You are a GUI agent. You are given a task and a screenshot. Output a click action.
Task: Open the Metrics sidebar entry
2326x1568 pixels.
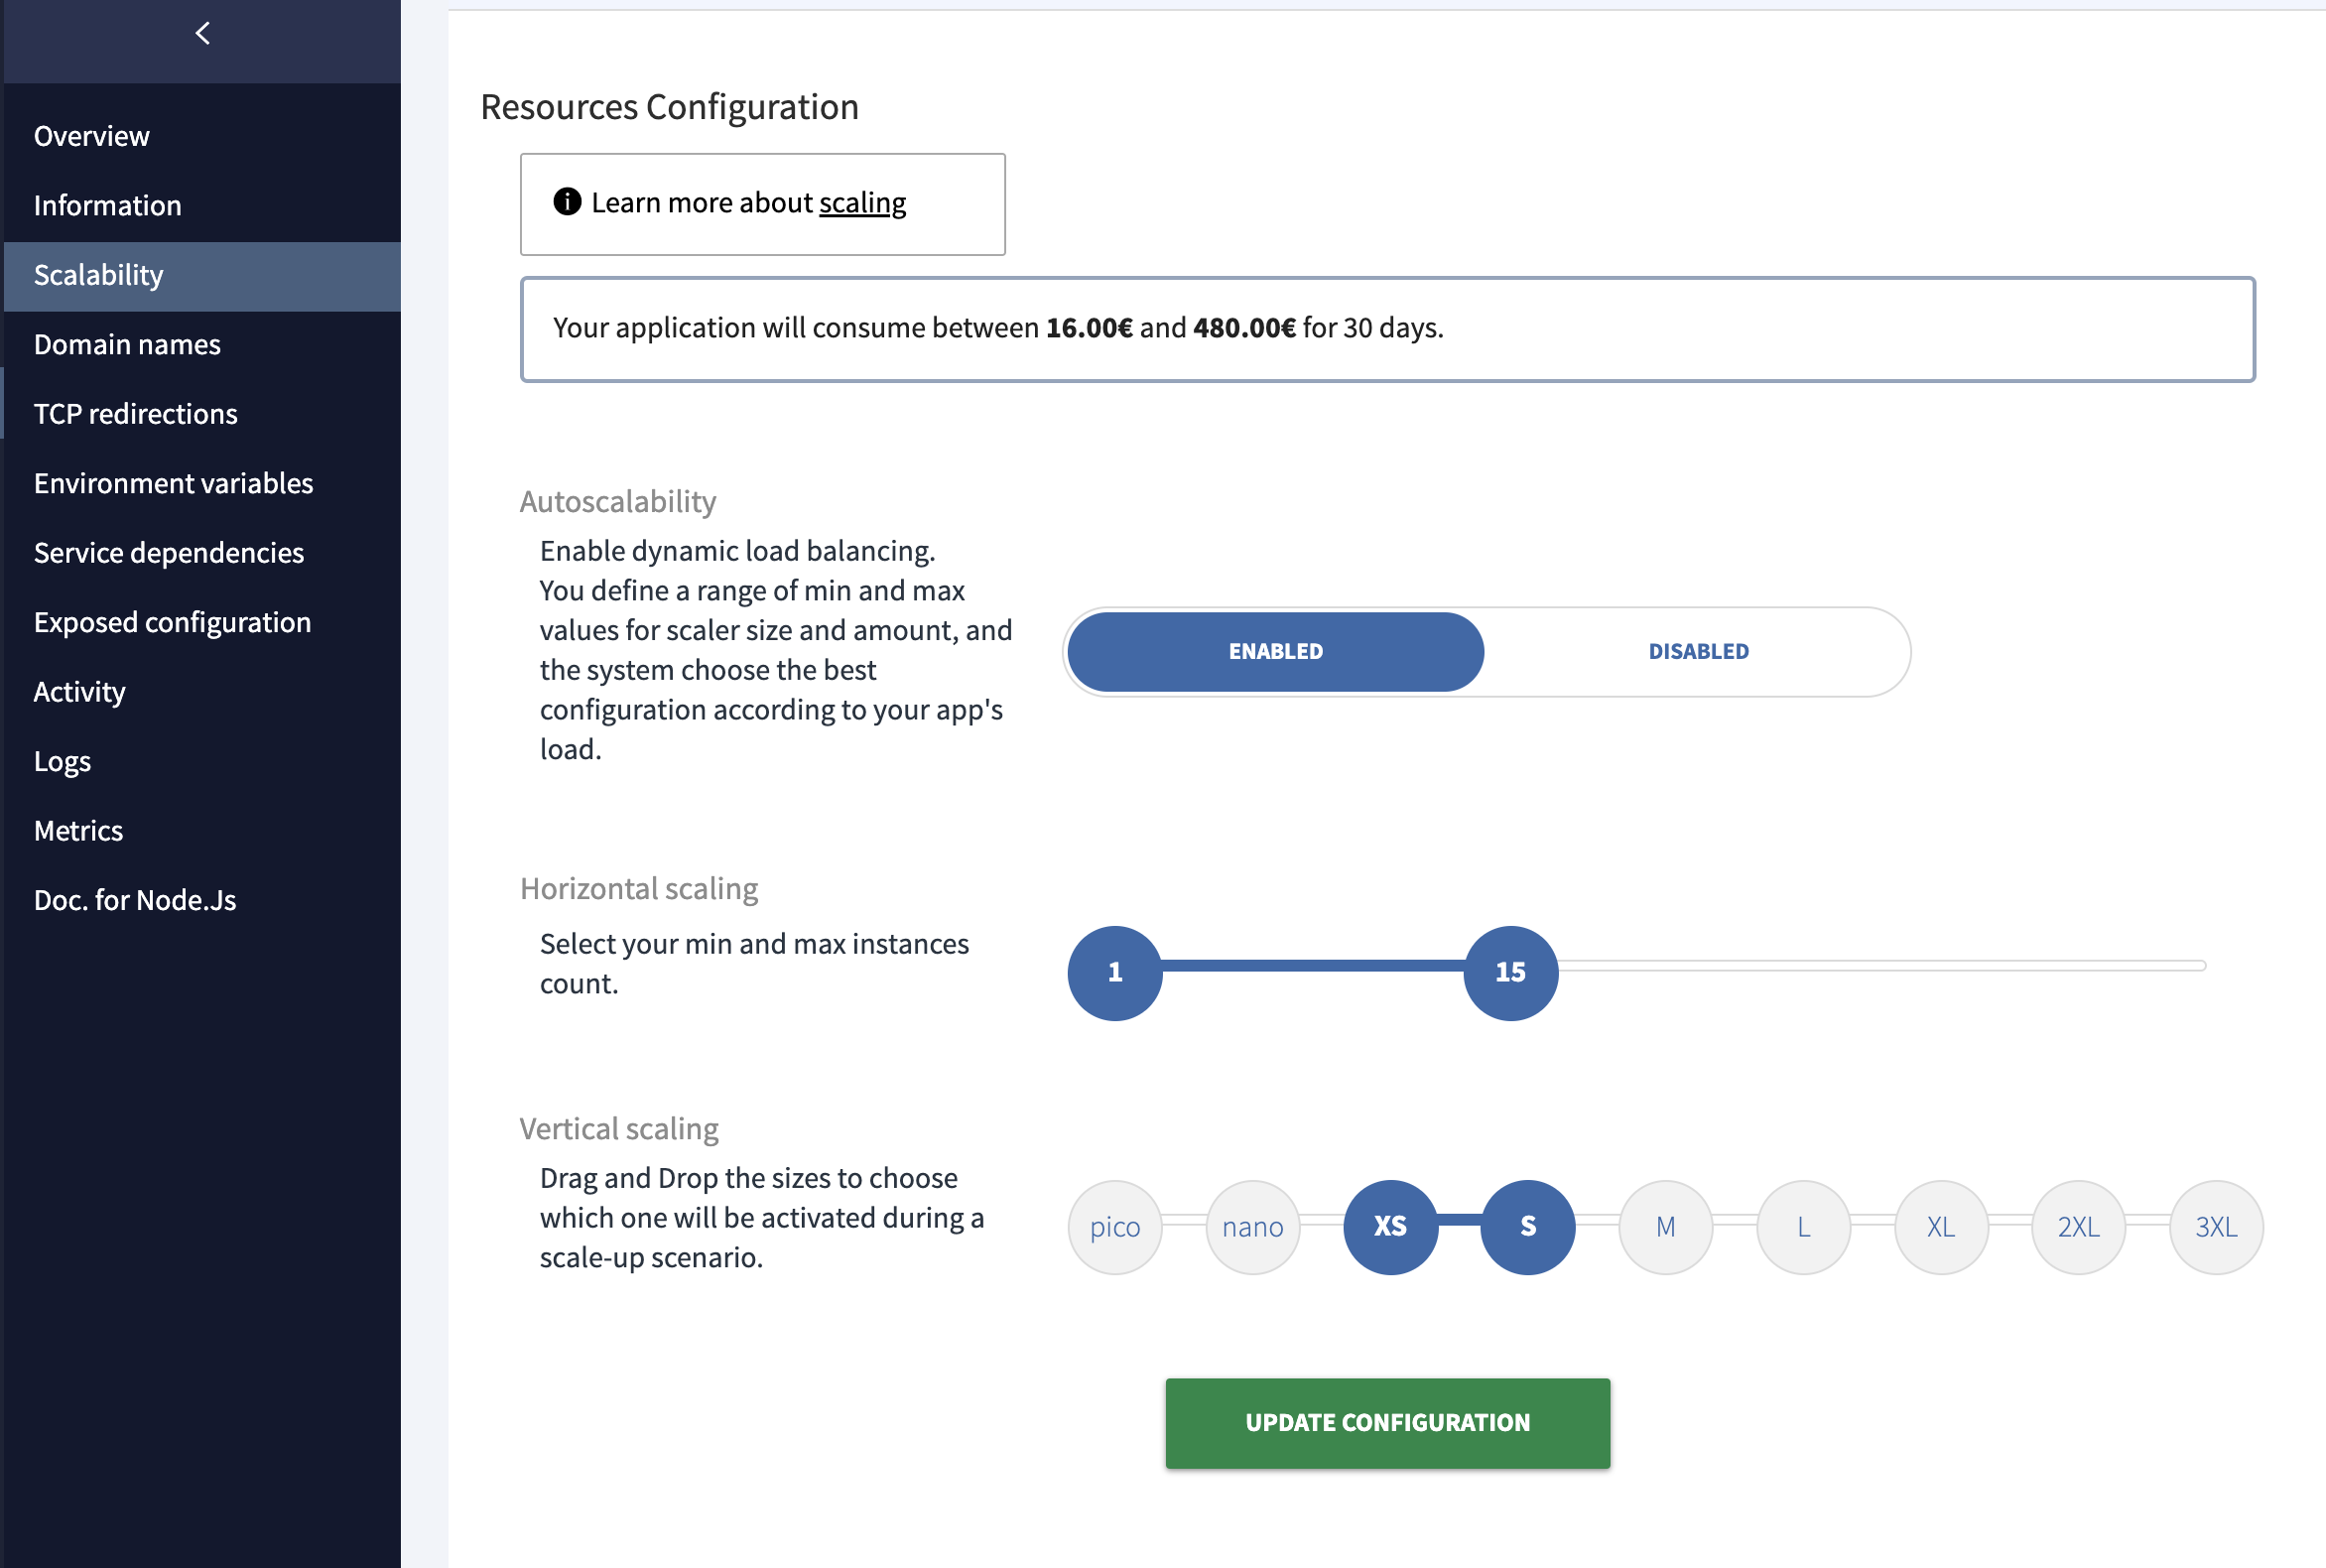(x=78, y=831)
